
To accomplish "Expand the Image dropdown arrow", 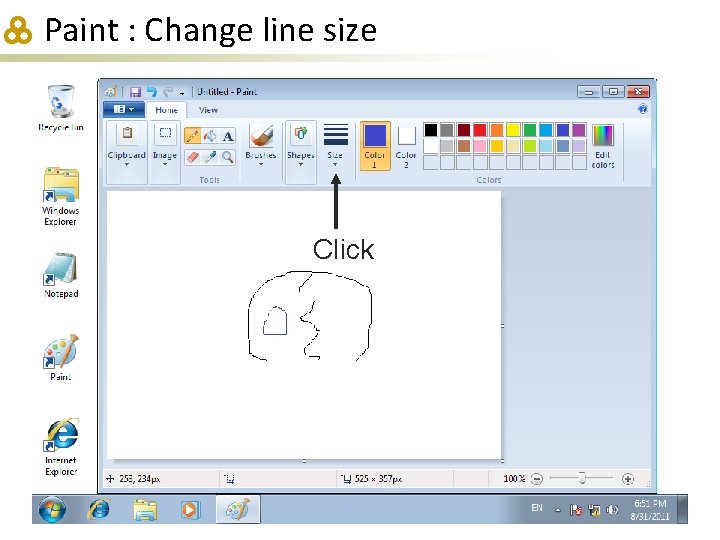I will [165, 164].
